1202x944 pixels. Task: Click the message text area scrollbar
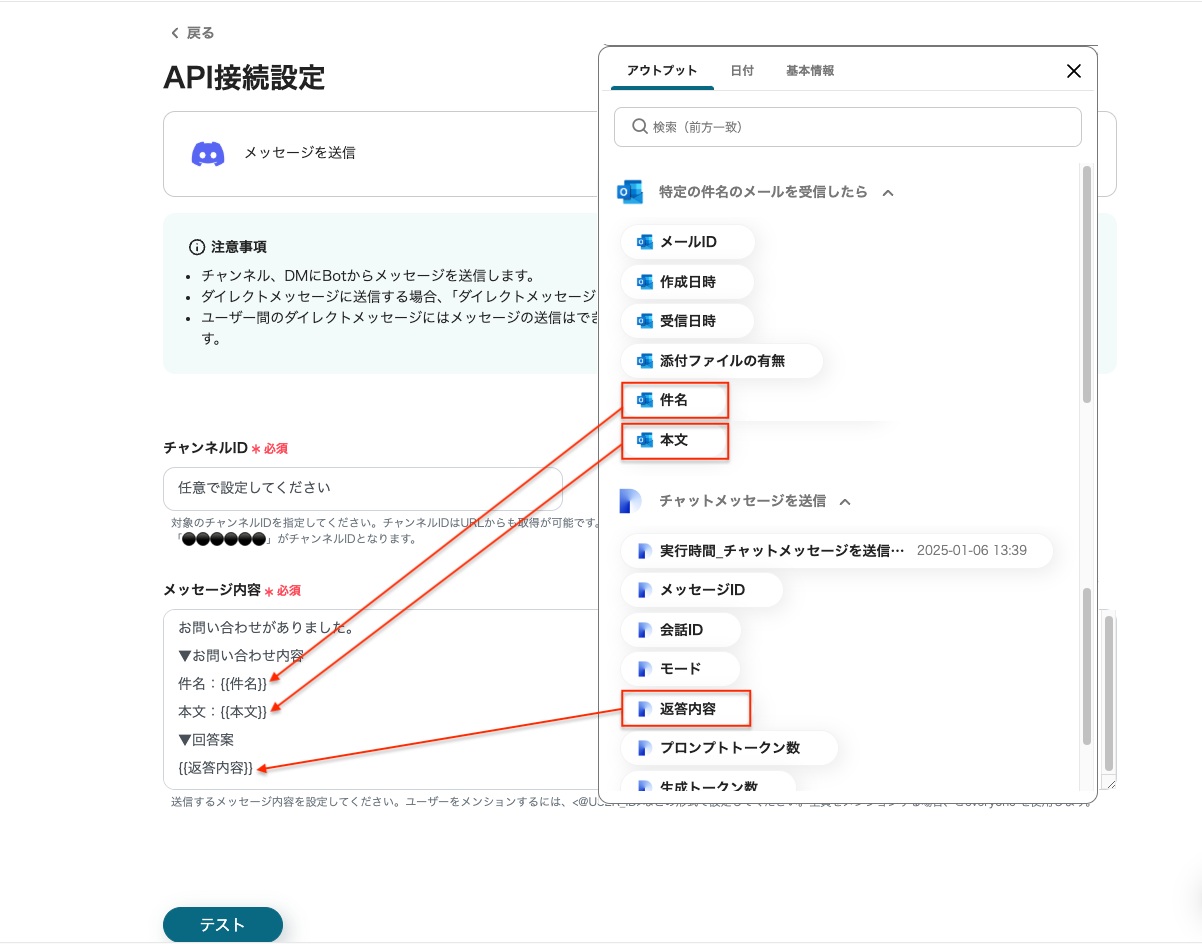1108,692
